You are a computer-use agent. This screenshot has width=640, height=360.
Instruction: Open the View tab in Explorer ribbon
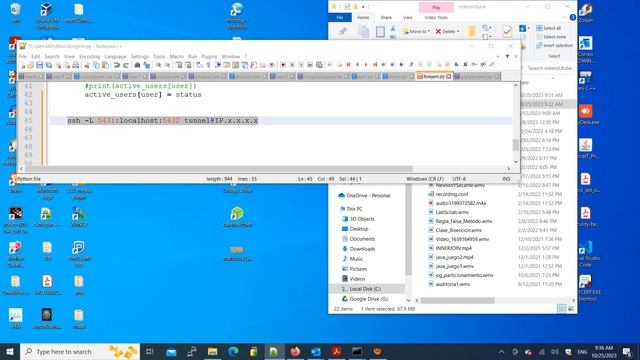tap(407, 18)
